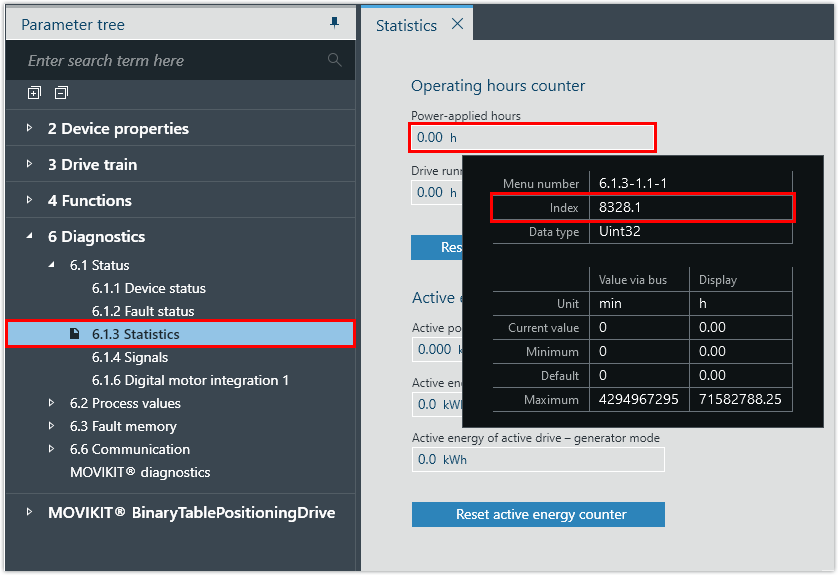Image resolution: width=838 pixels, height=575 pixels.
Task: Open 6.1.2 Fault status
Action: tap(142, 311)
